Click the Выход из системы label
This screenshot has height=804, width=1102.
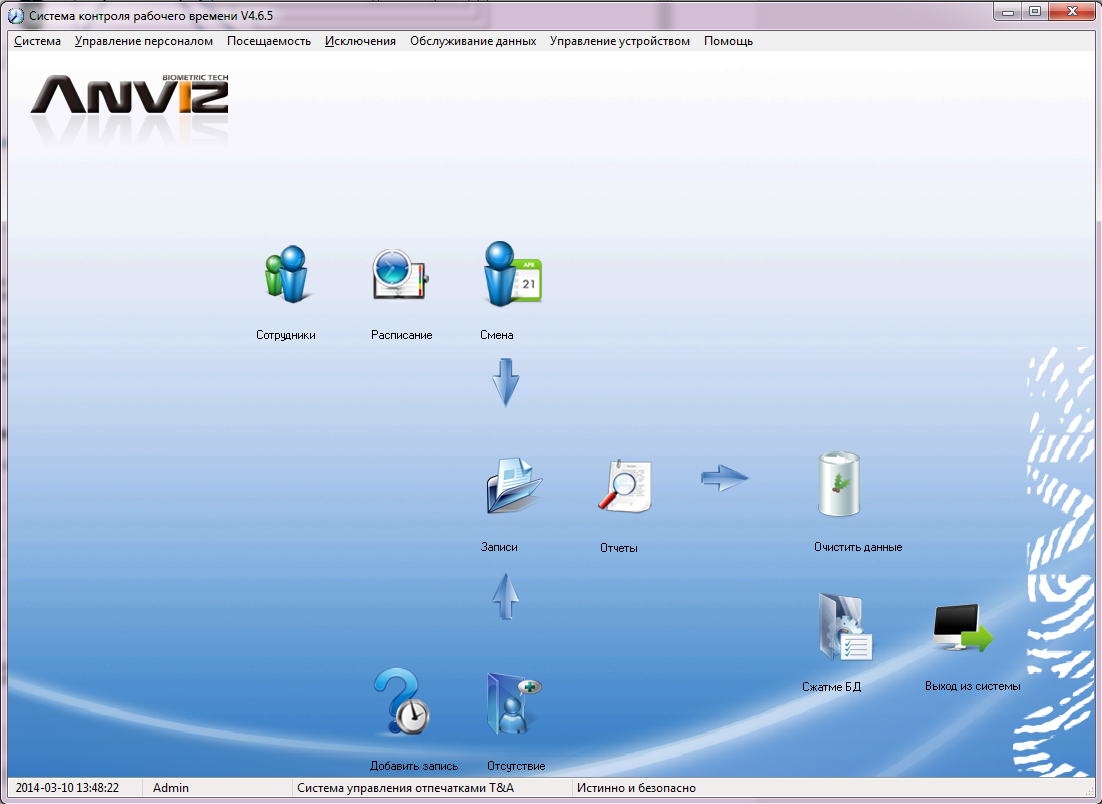(x=972, y=686)
